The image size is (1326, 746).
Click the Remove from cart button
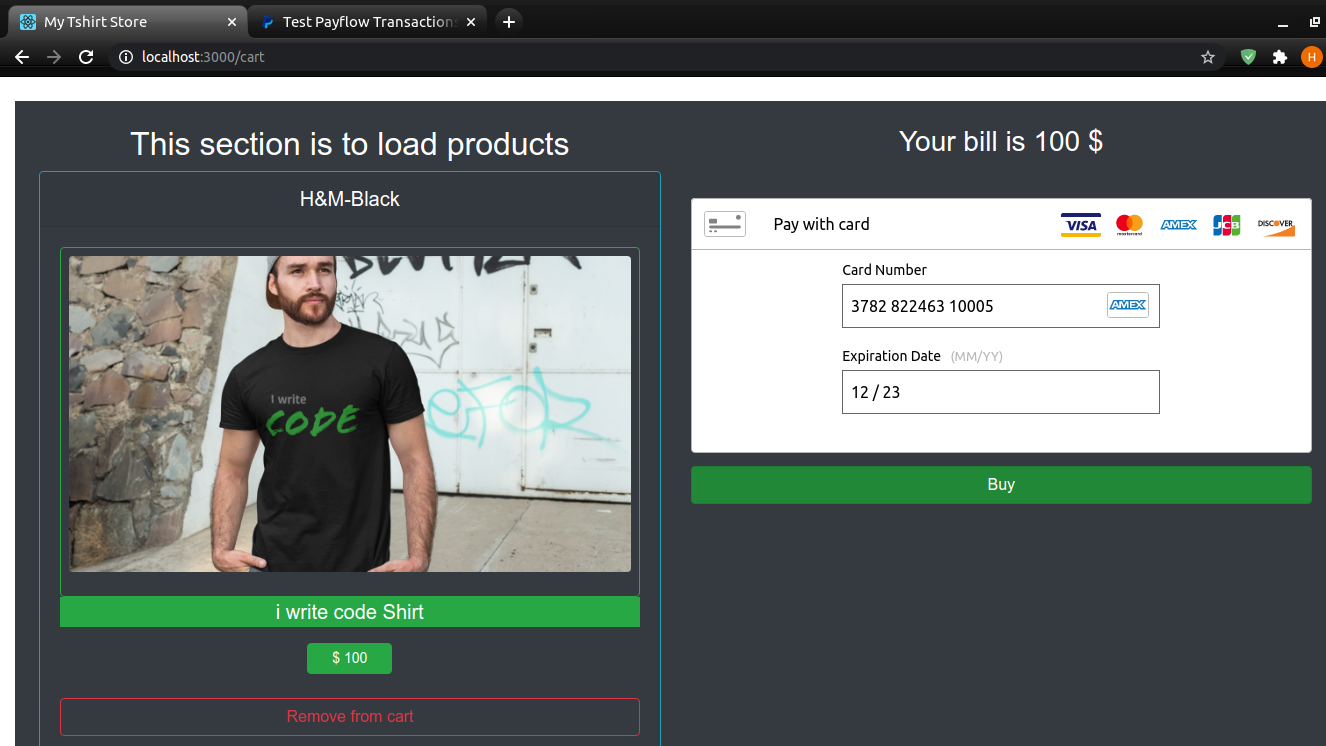350,717
